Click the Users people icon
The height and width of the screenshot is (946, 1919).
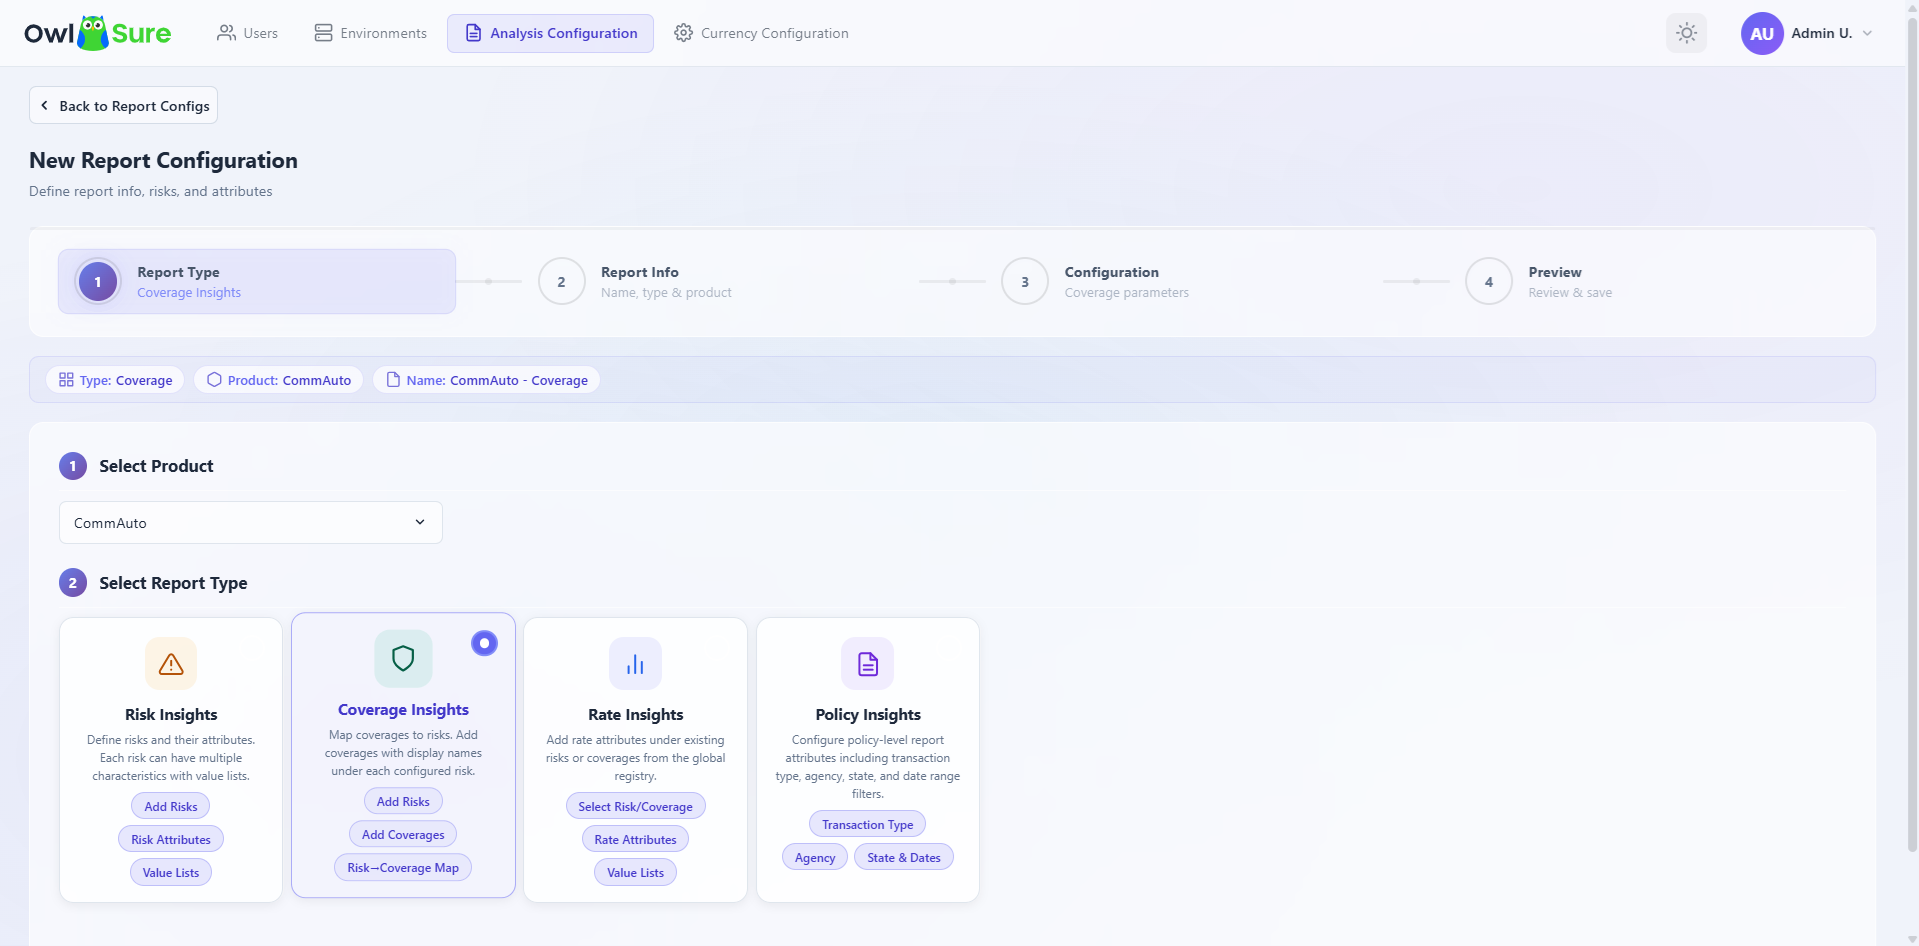click(226, 33)
